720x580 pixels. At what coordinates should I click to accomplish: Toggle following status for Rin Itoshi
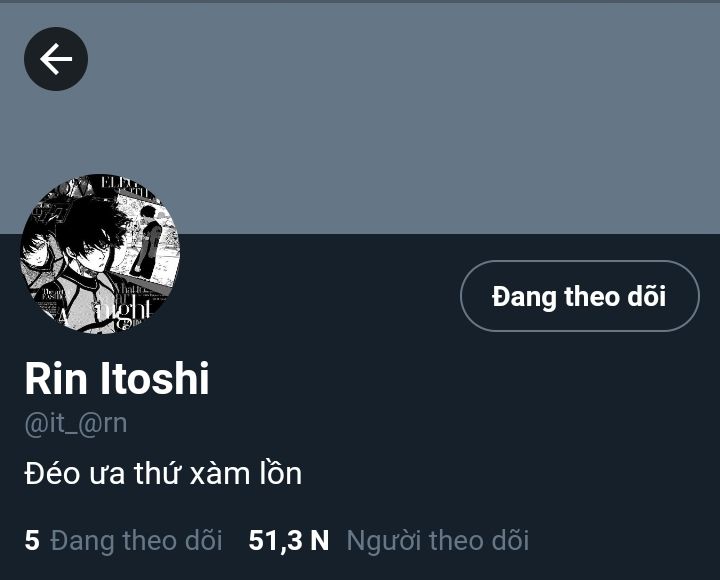pos(580,296)
